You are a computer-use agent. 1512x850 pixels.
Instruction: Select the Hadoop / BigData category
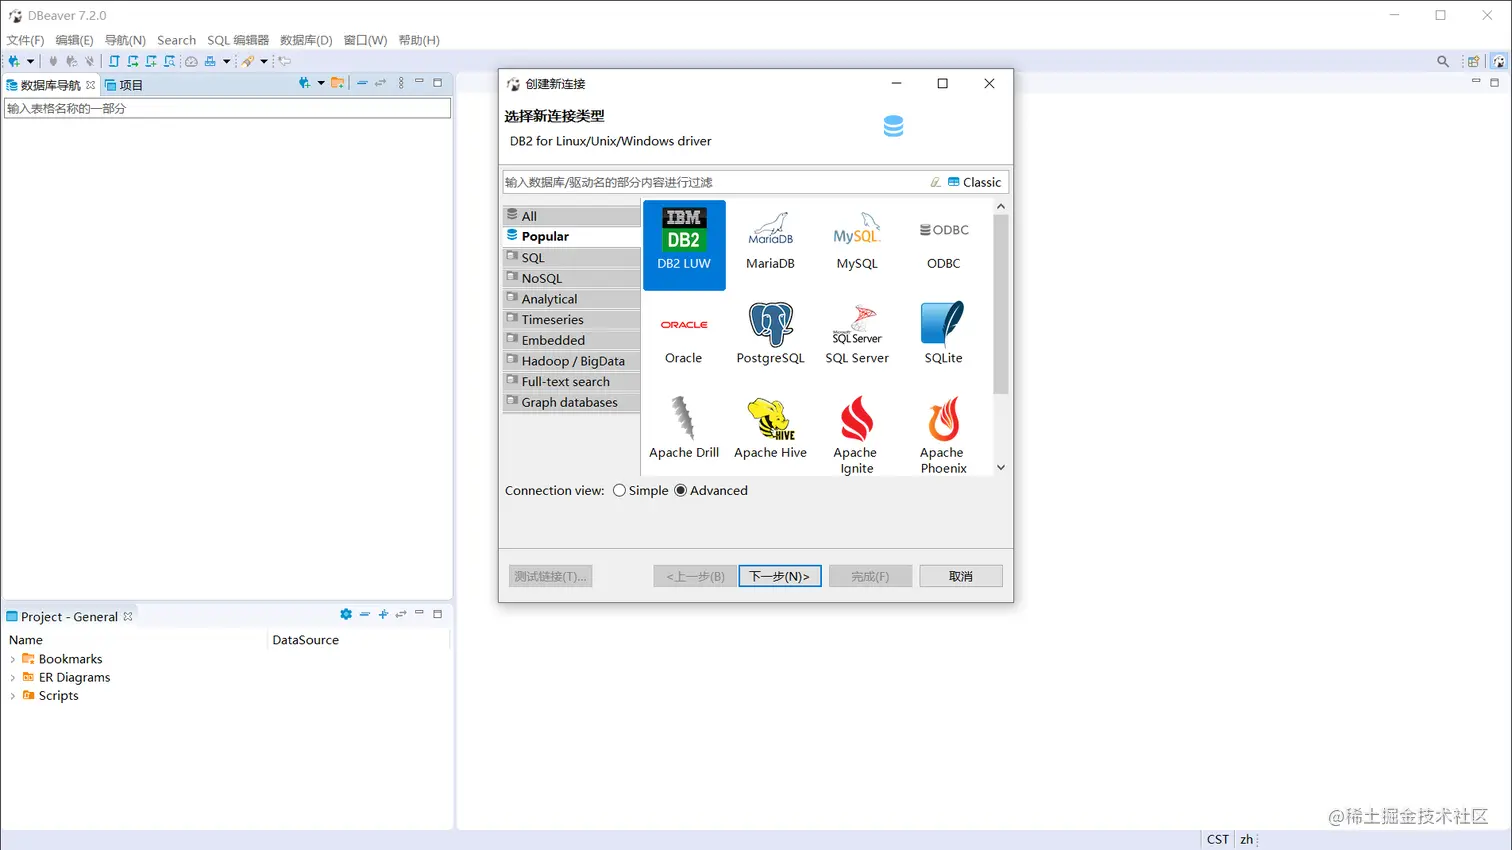click(x=572, y=361)
